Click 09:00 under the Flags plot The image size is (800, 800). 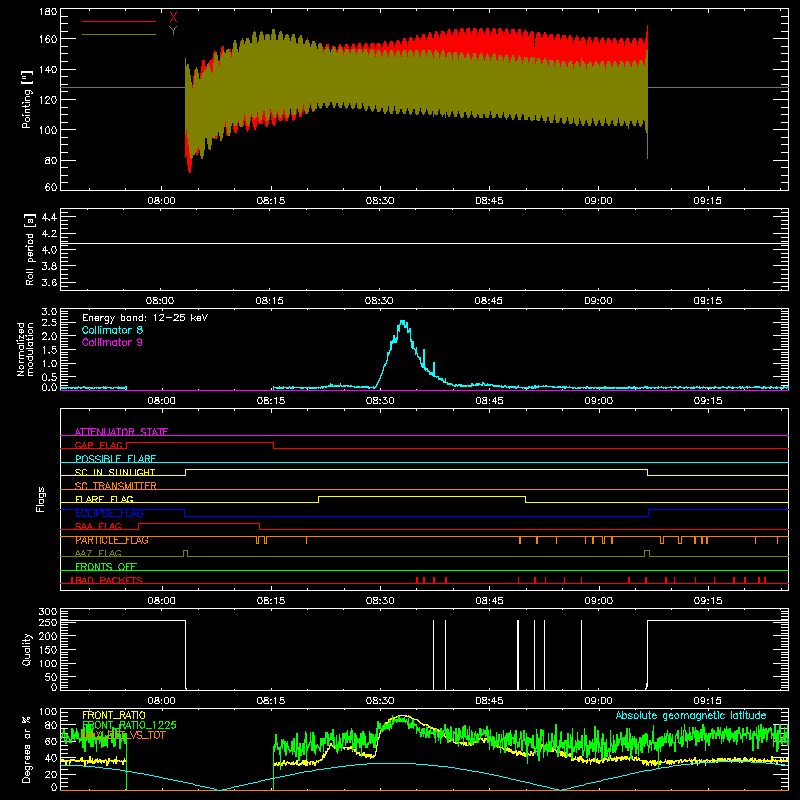point(598,601)
